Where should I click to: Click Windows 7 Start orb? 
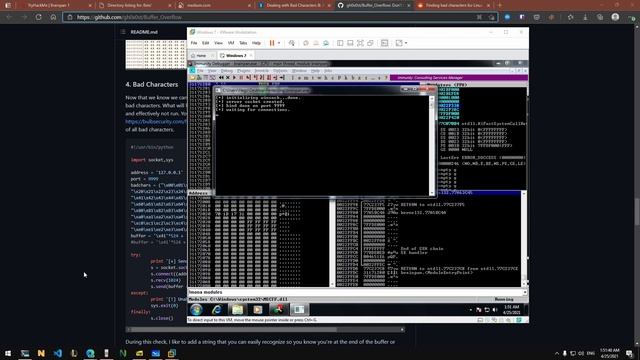tap(196, 310)
